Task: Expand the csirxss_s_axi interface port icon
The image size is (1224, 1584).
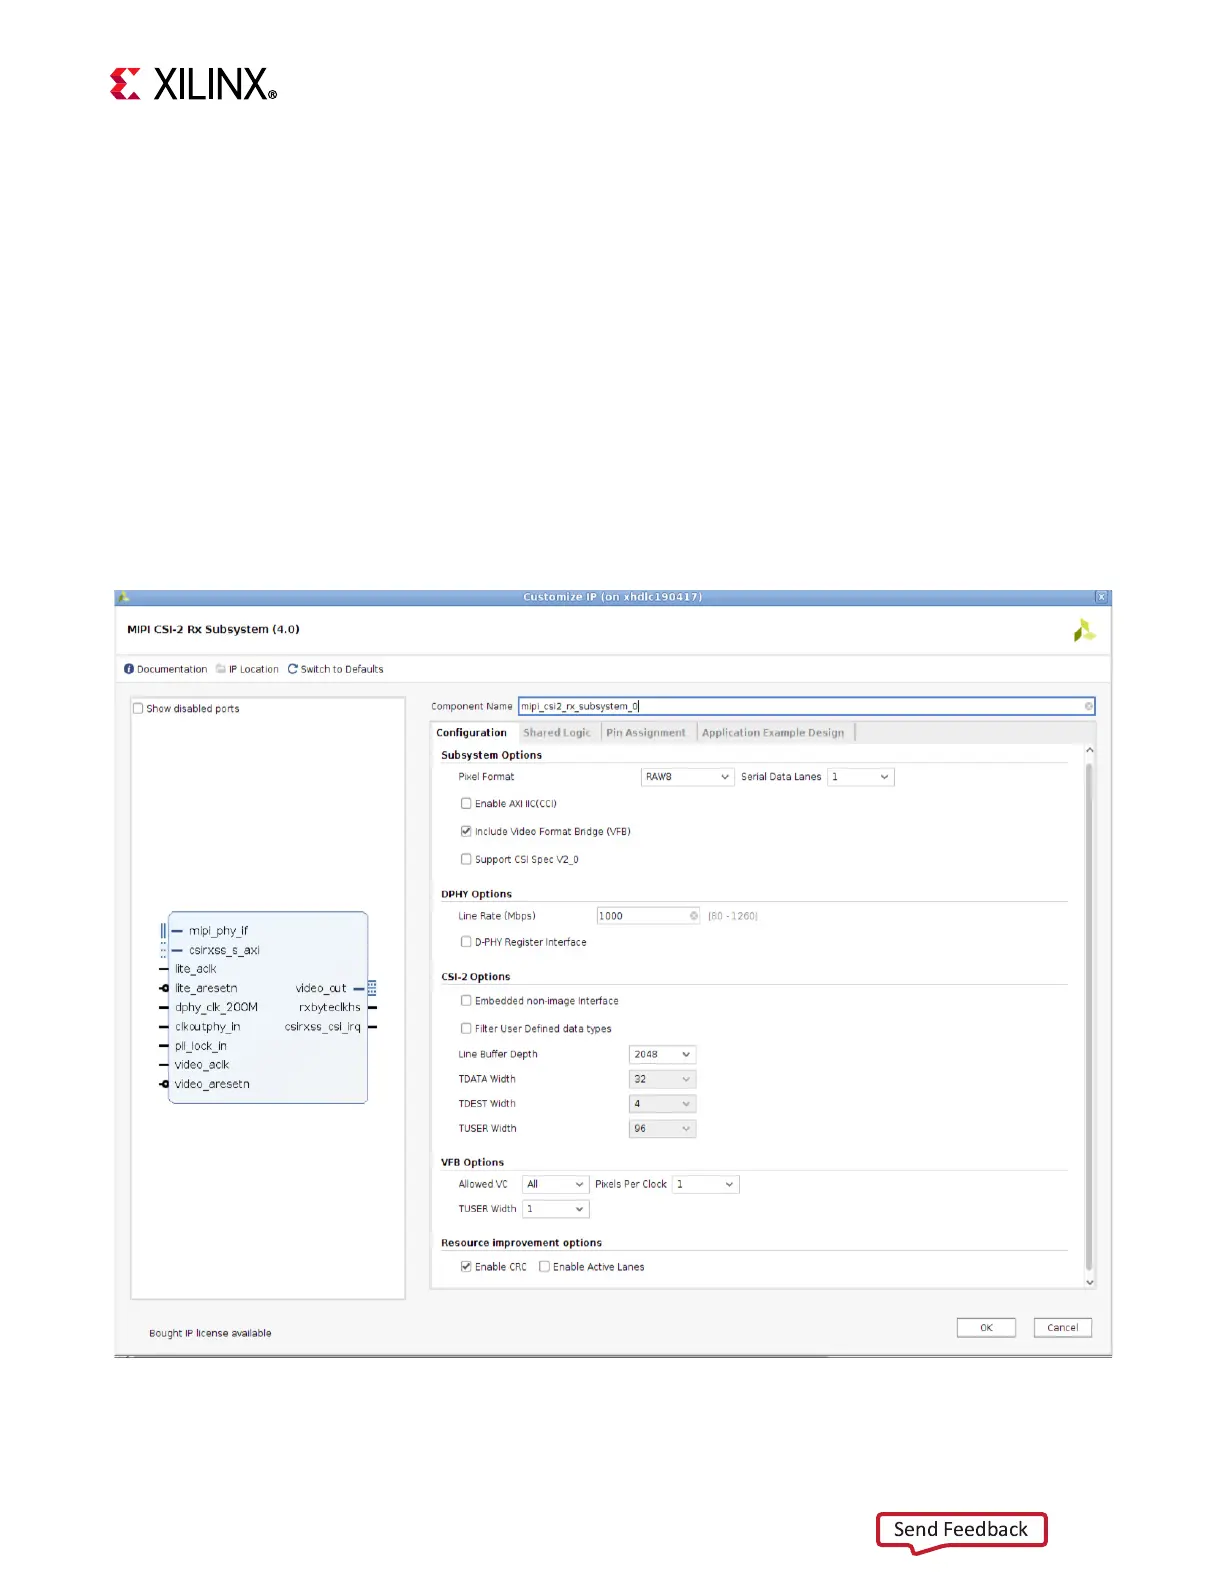Action: click(x=163, y=950)
